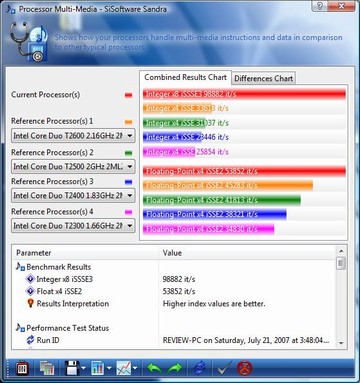Open the Intel Core Duo T2500 reference dropdown
Screen dimensions: 360x383
point(73,166)
